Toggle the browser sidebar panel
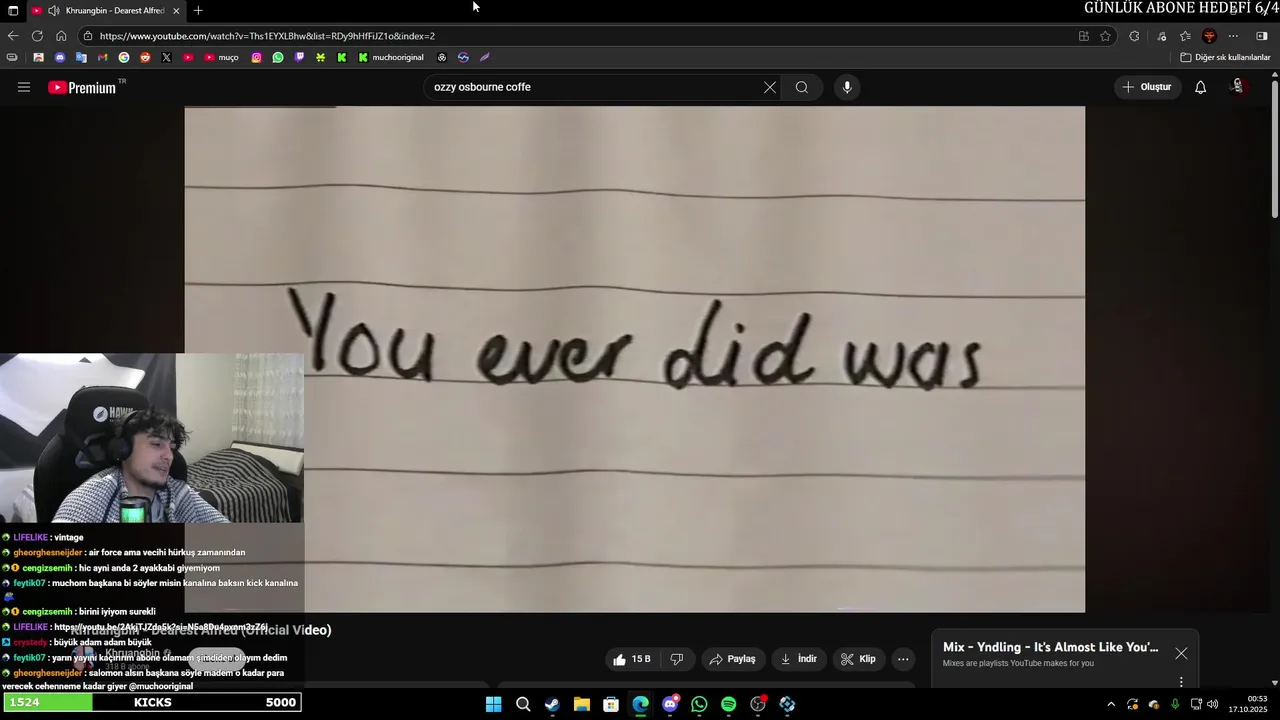This screenshot has width=1280, height=720. tap(1262, 36)
